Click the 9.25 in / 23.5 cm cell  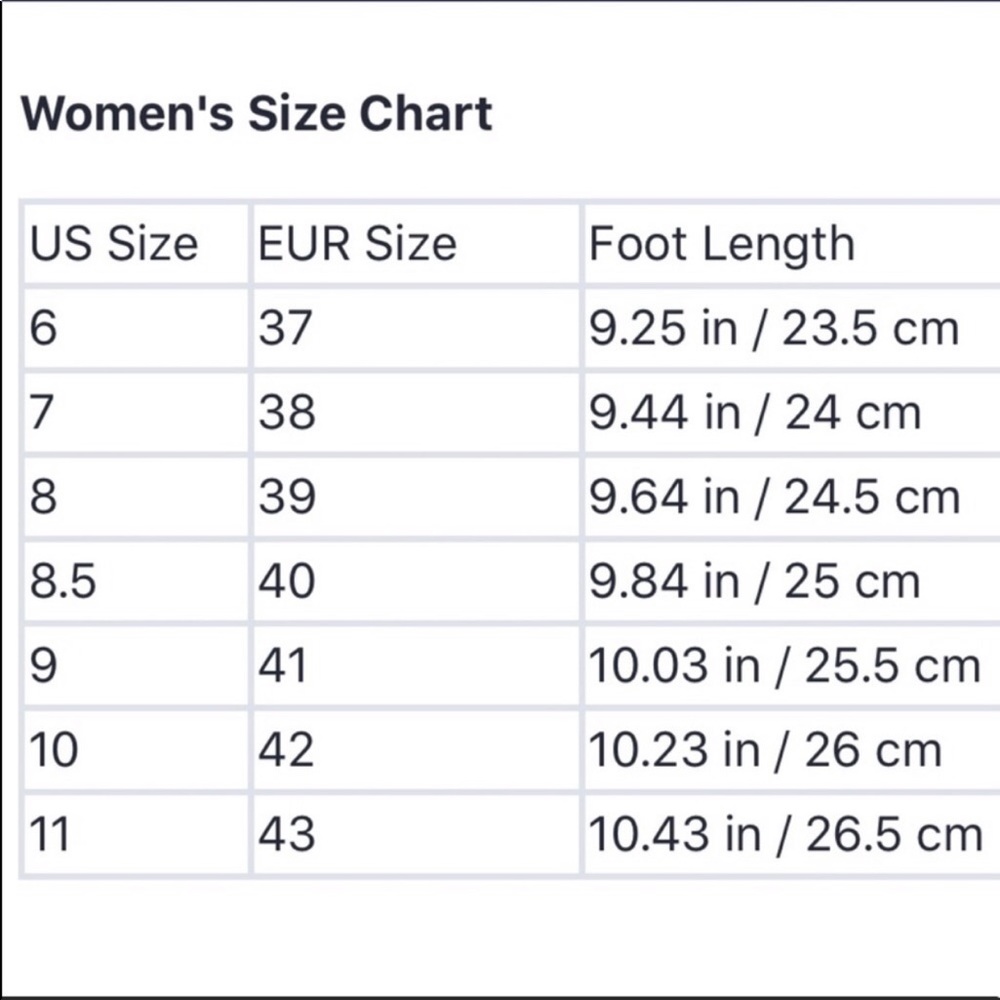pos(773,328)
